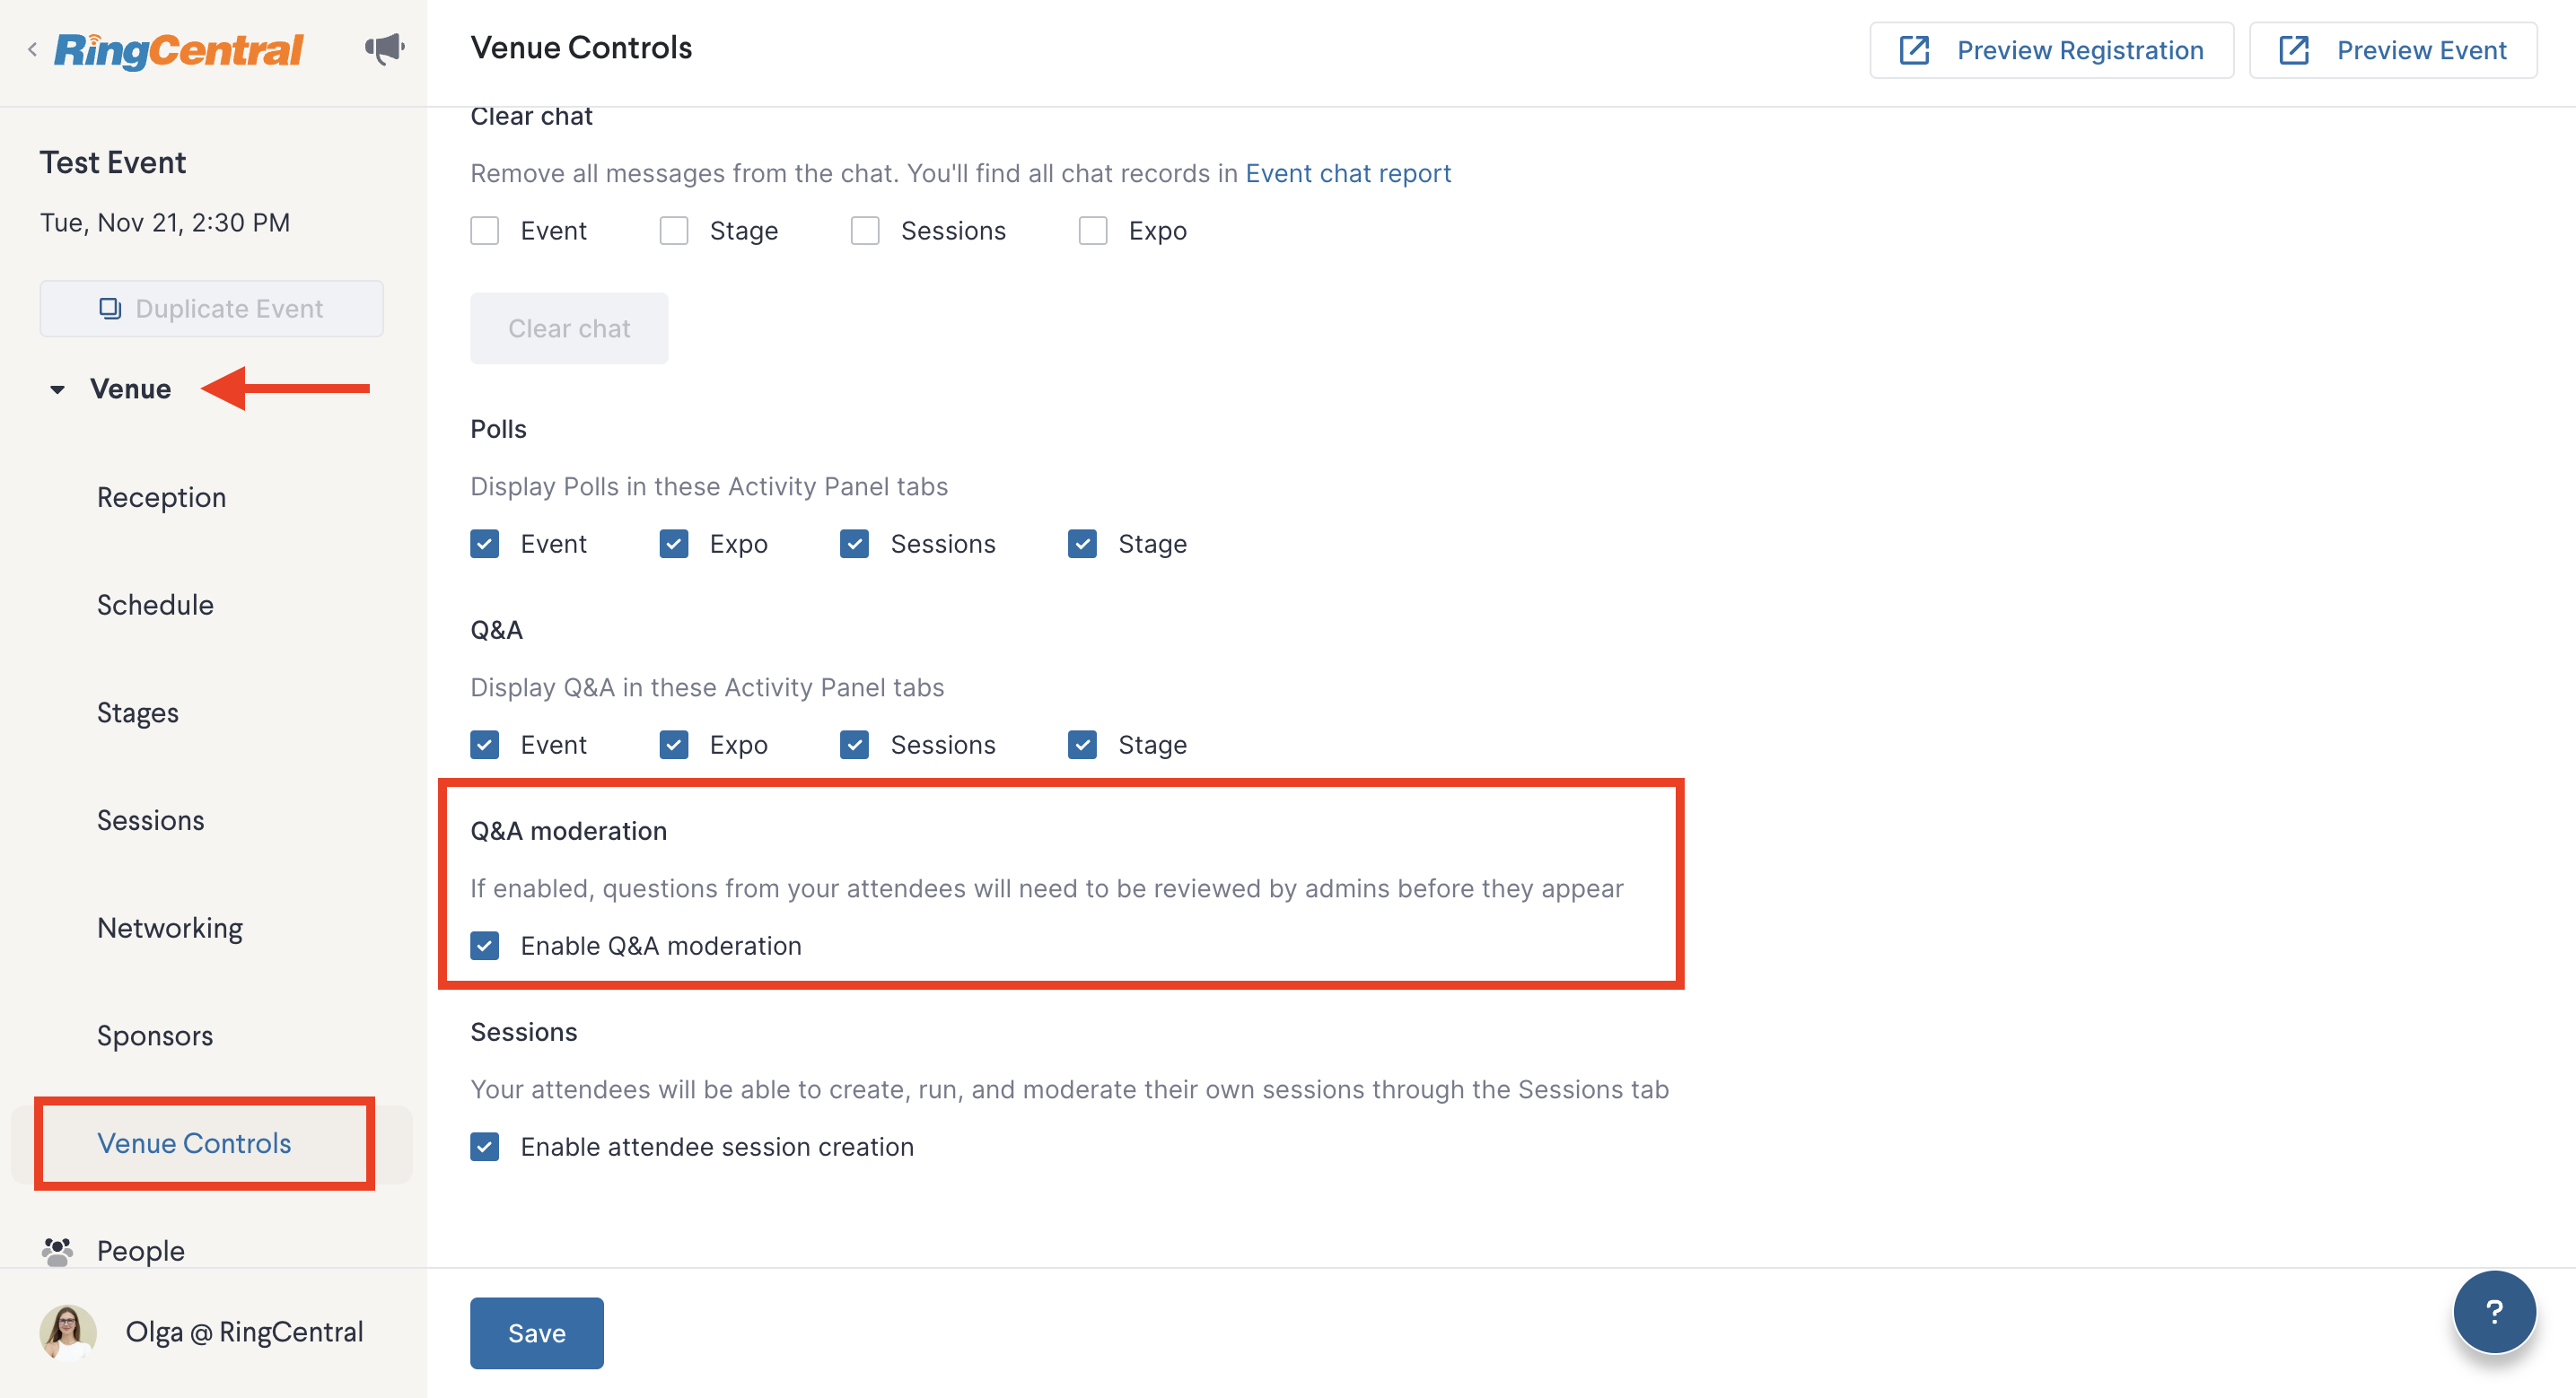The image size is (2576, 1398).
Task: Tick the Clear chat Event checkbox
Action: tap(485, 231)
